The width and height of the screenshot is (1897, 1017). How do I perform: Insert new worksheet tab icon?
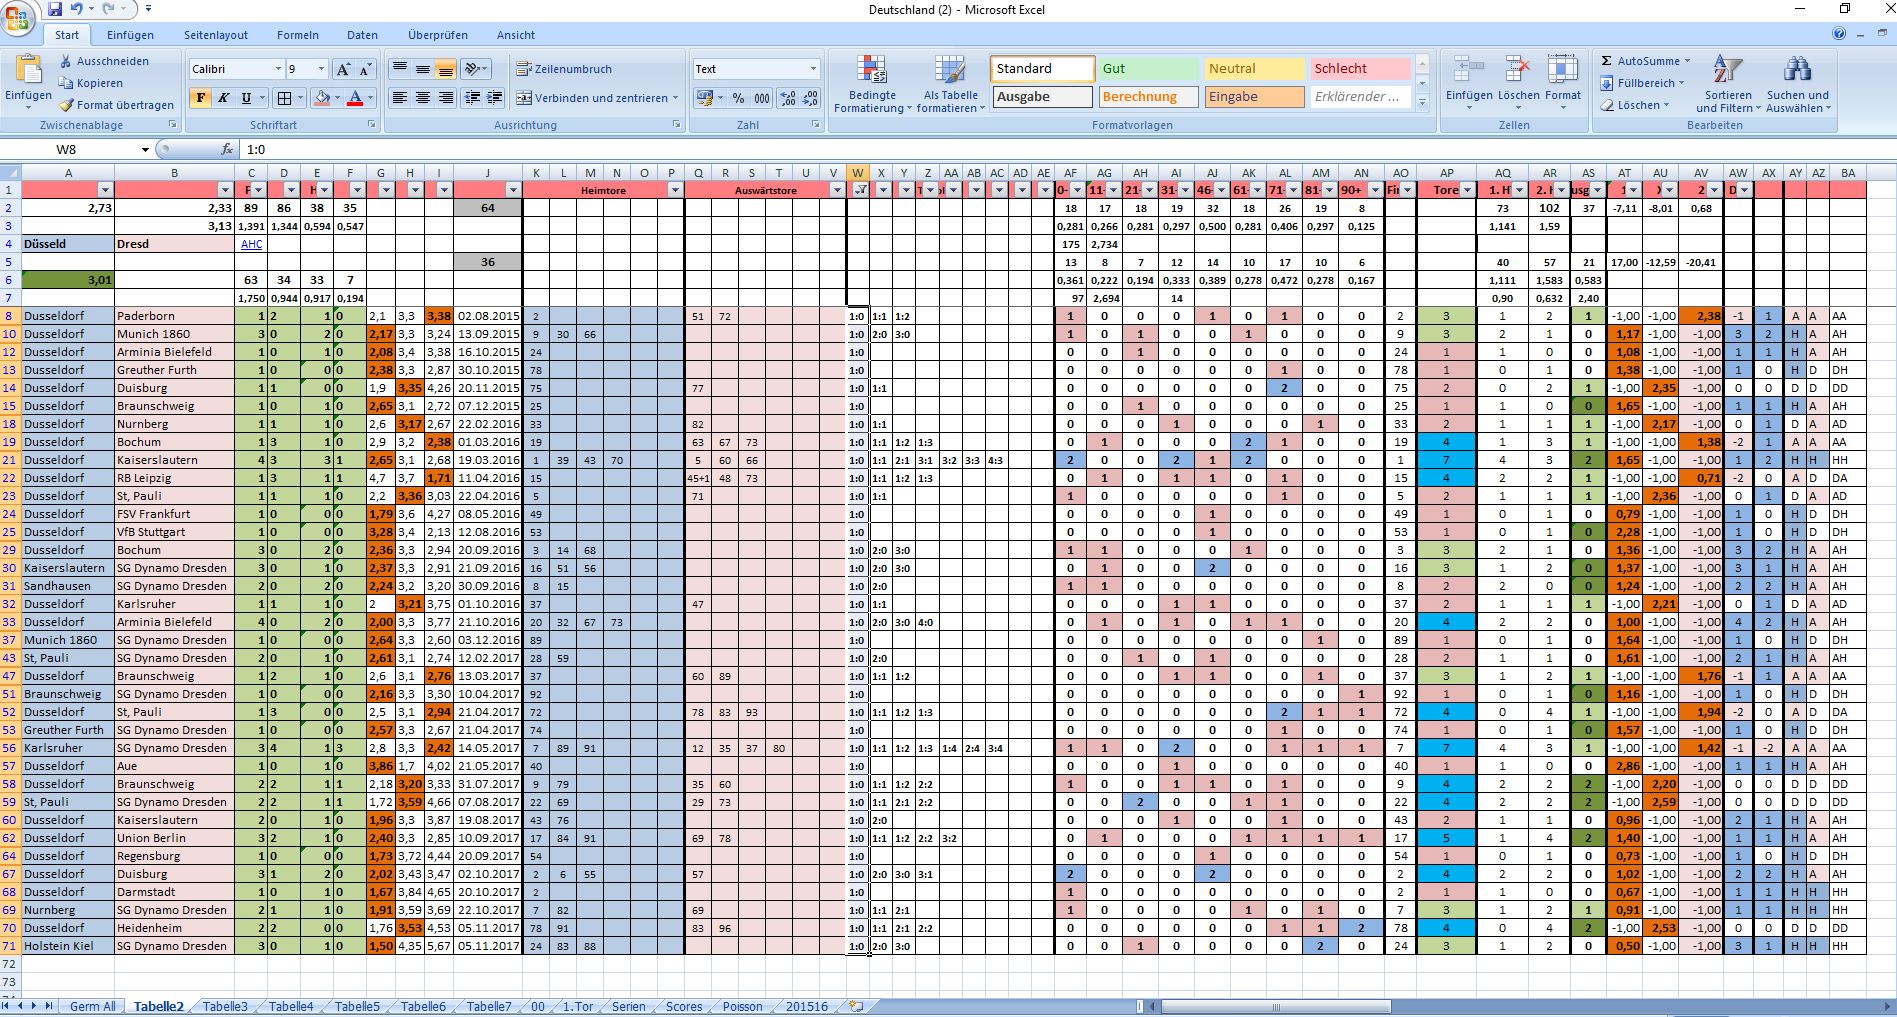pos(855,1006)
